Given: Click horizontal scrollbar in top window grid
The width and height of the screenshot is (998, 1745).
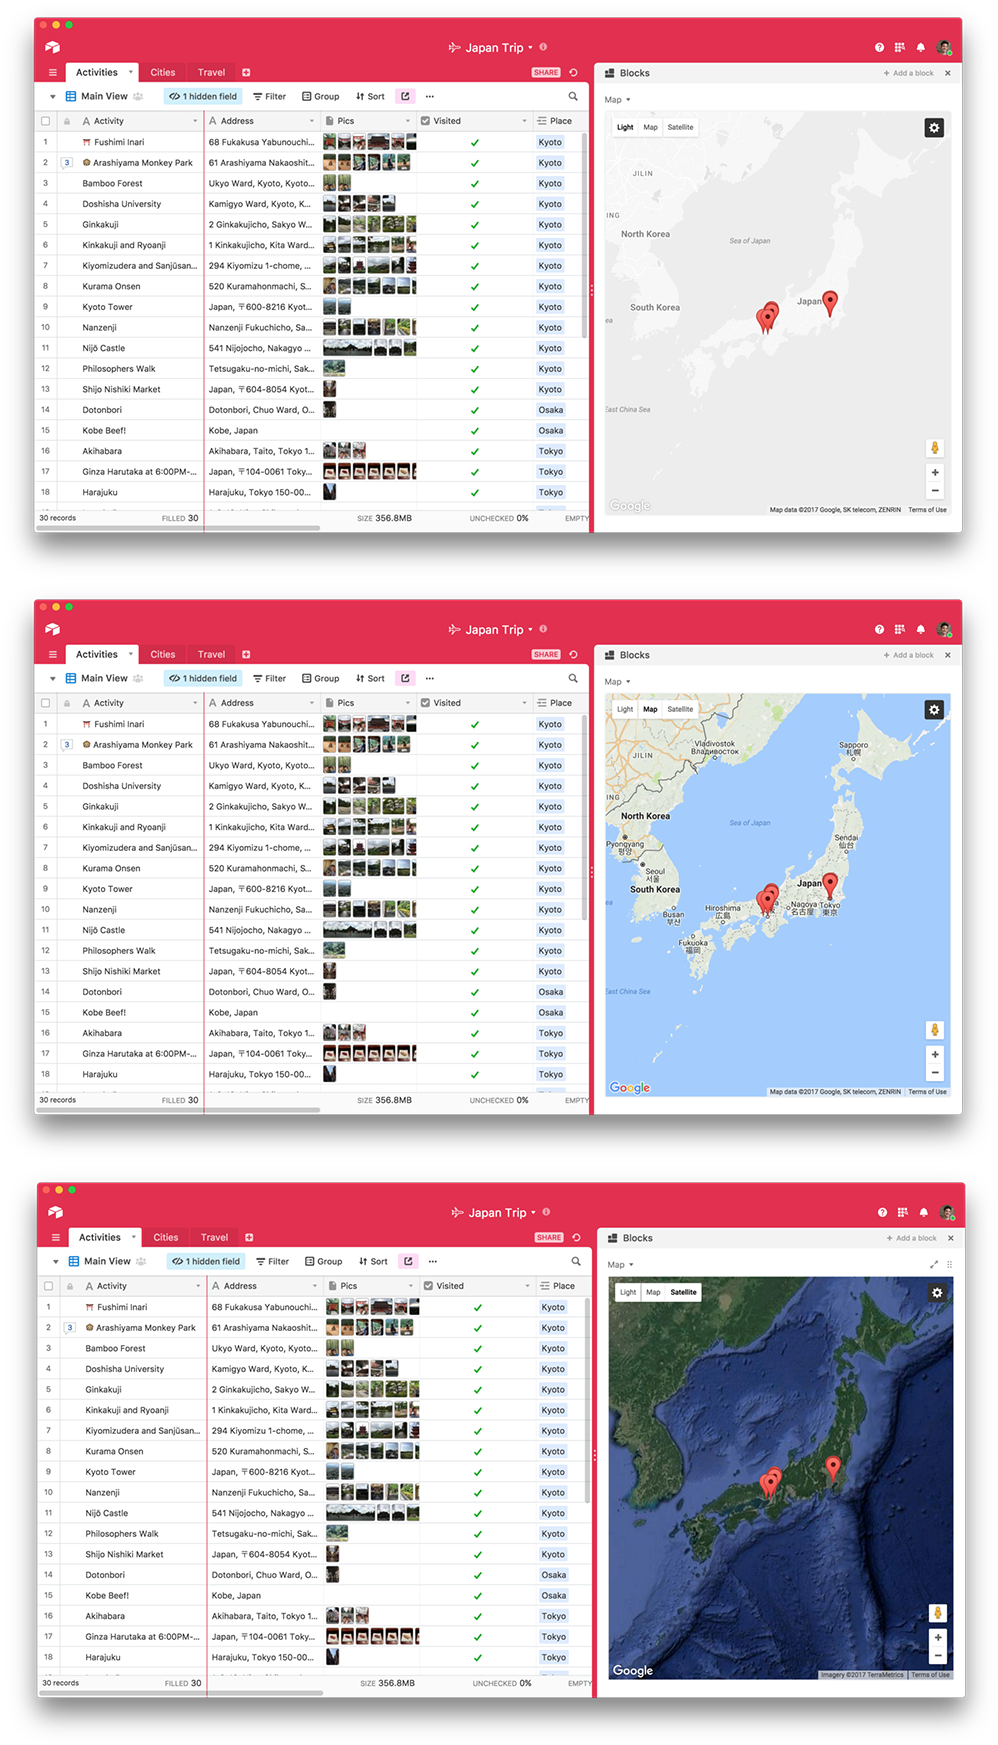Looking at the screenshot, I should [180, 528].
